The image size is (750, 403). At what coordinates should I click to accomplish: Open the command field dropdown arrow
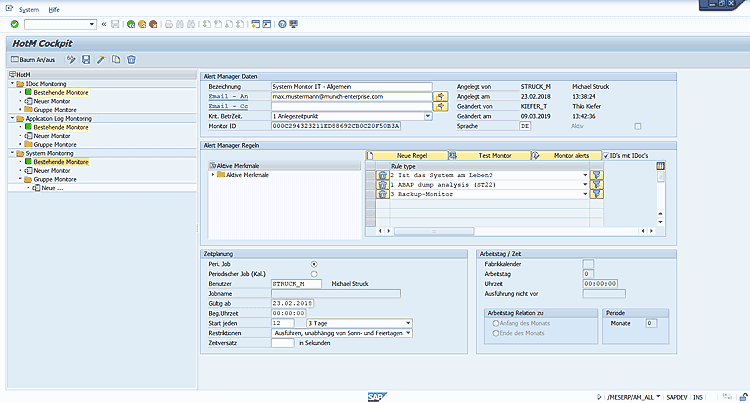pyautogui.click(x=92, y=24)
